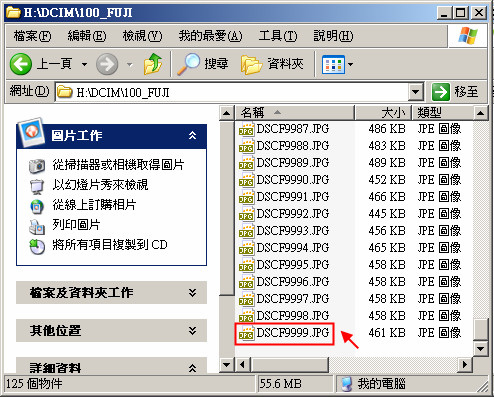494x397 pixels.
Task: Expand the 檔案及資料夾工作 panel
Action: (192, 293)
